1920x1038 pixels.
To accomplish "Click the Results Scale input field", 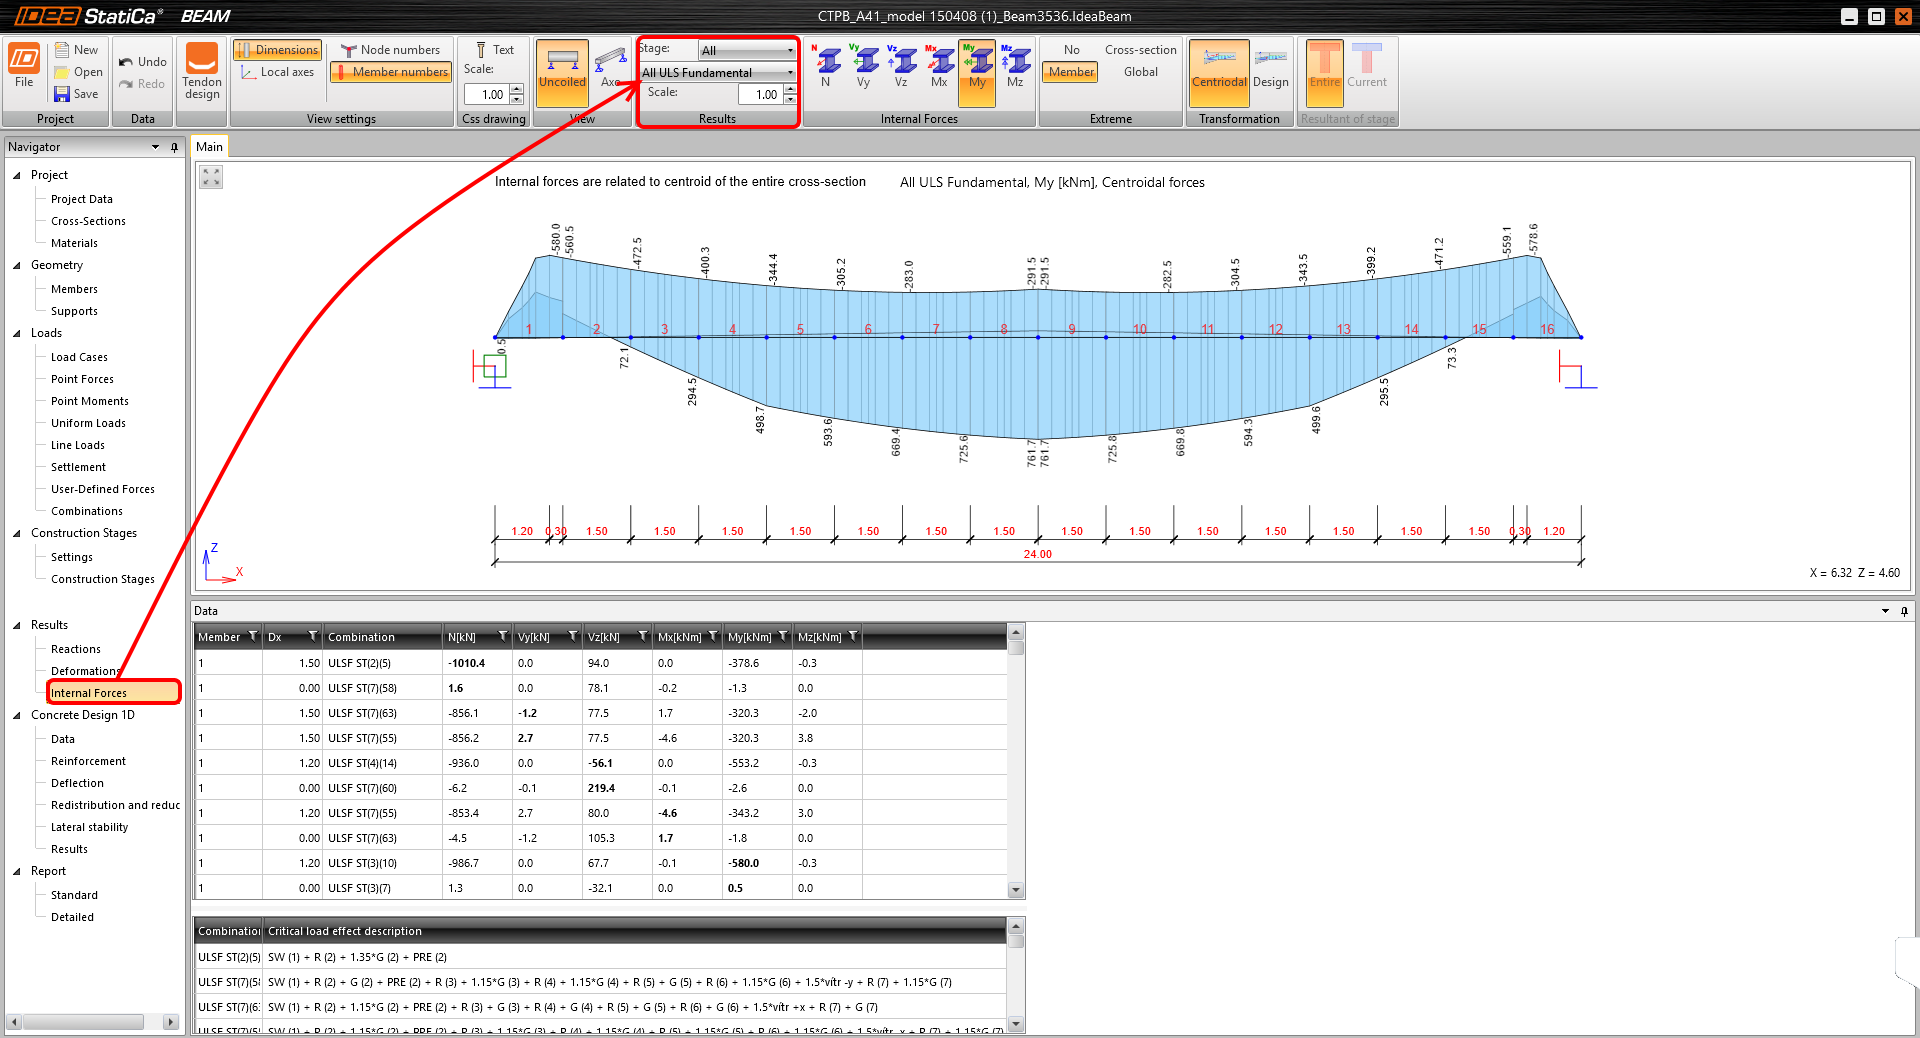I will pos(760,94).
